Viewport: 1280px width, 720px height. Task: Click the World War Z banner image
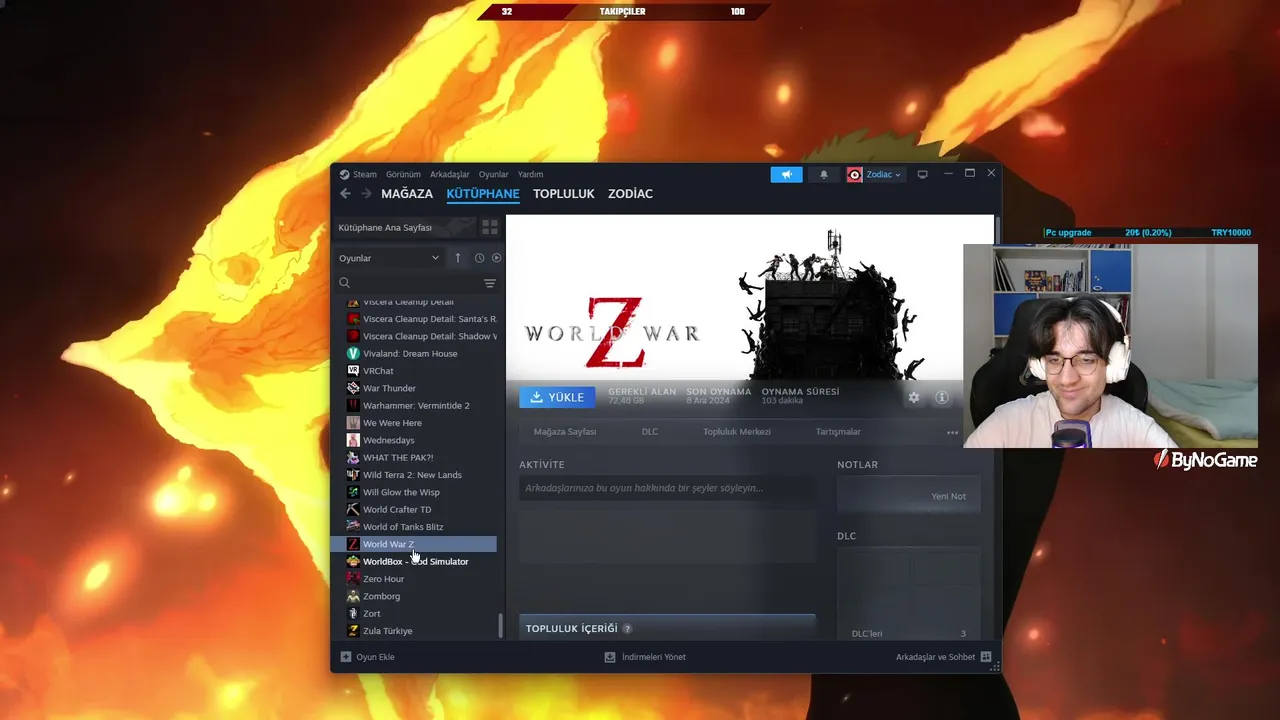point(750,298)
